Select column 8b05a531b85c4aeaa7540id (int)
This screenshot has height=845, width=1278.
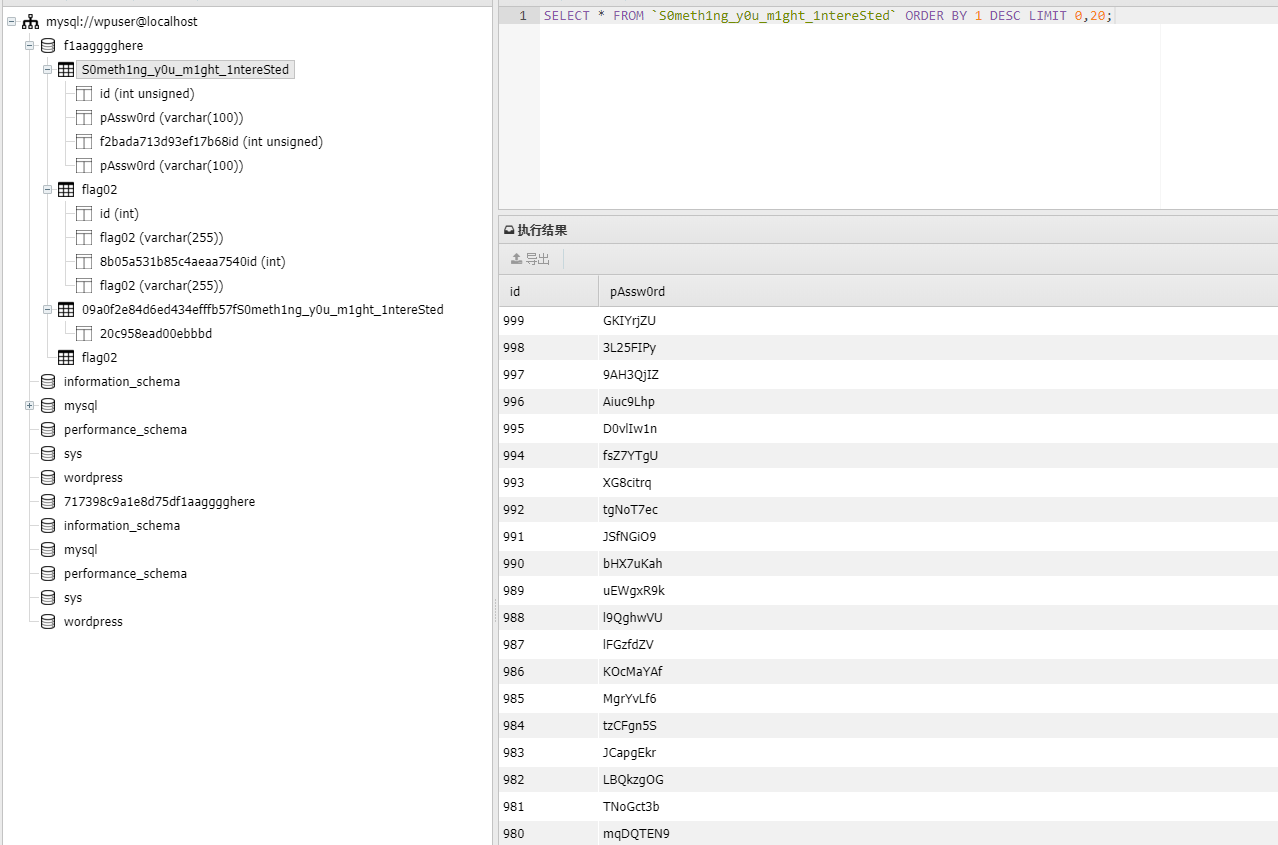pos(192,261)
